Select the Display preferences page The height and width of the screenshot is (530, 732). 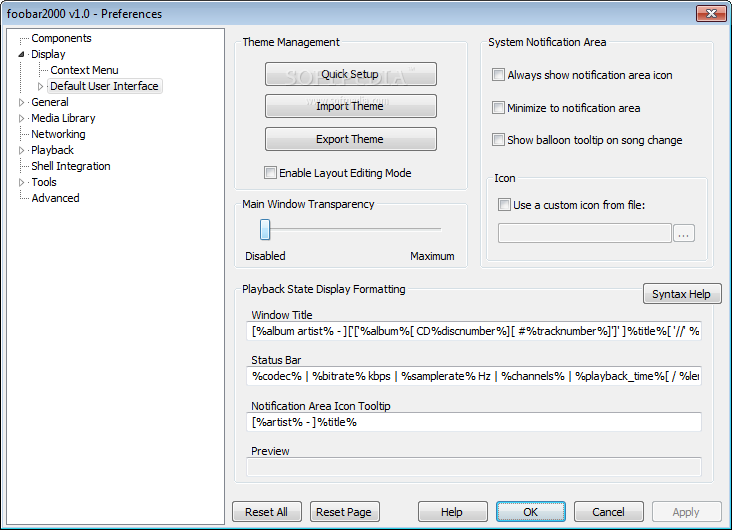[48, 54]
